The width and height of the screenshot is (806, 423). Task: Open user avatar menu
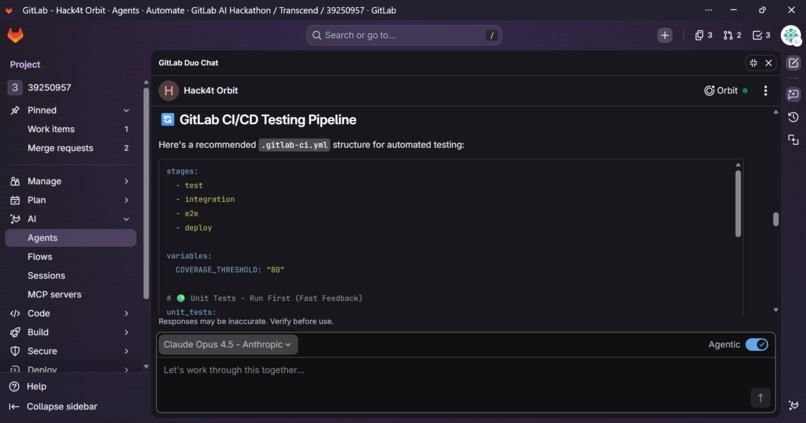[x=791, y=35]
